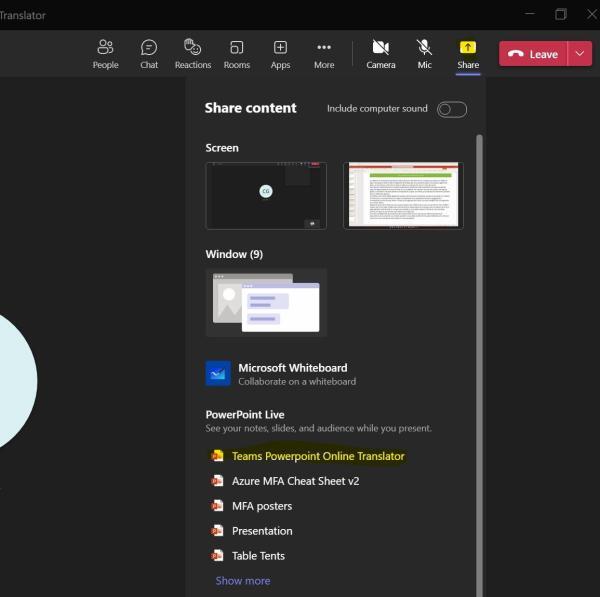Open the Apps panel
600x597 pixels.
tap(280, 54)
